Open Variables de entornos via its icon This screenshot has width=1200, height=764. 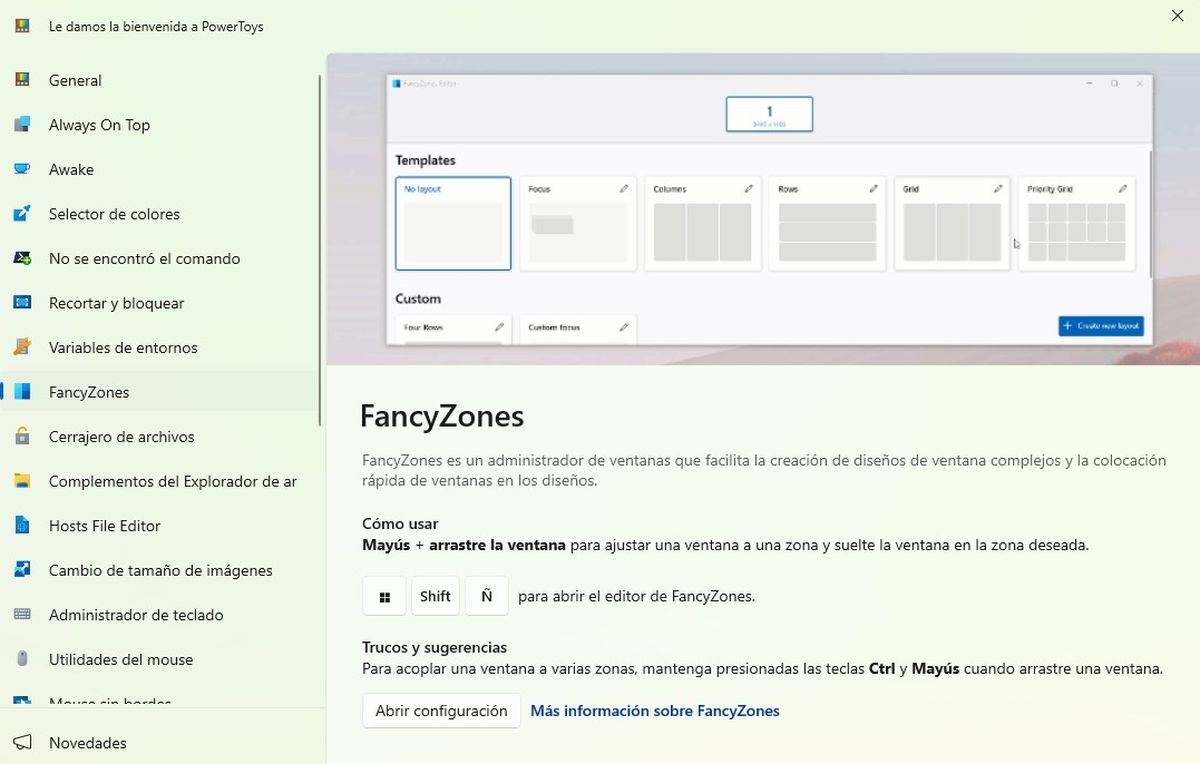[x=22, y=347]
